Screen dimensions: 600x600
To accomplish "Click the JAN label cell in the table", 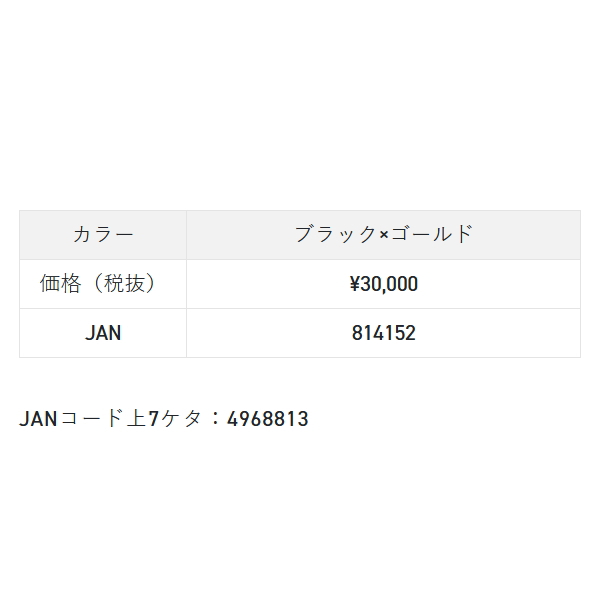I will point(103,333).
